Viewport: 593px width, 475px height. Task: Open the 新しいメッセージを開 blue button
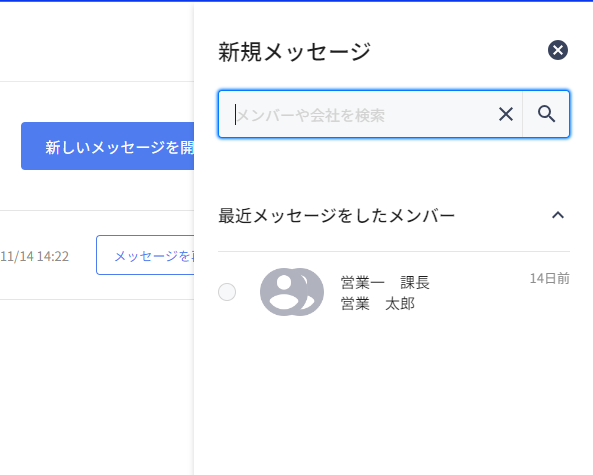click(x=108, y=146)
